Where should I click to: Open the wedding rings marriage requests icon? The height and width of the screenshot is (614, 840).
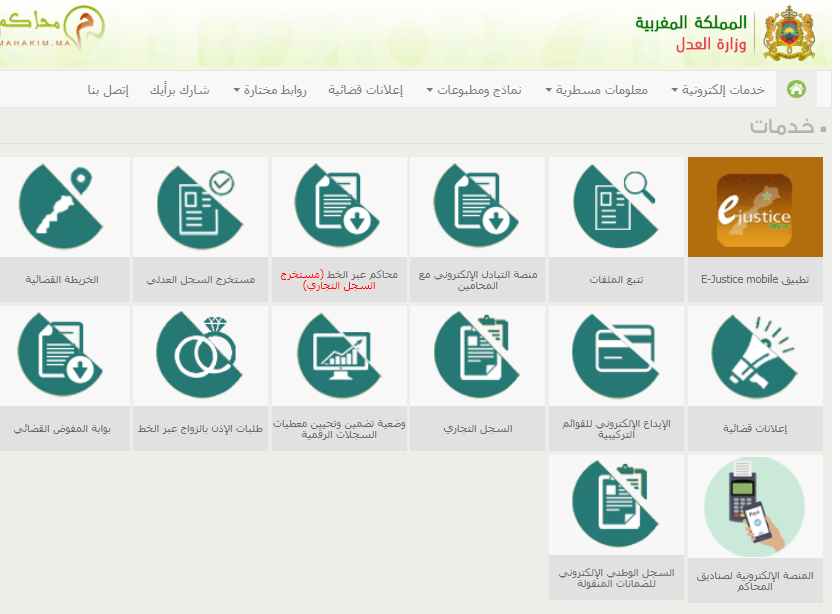pos(199,356)
